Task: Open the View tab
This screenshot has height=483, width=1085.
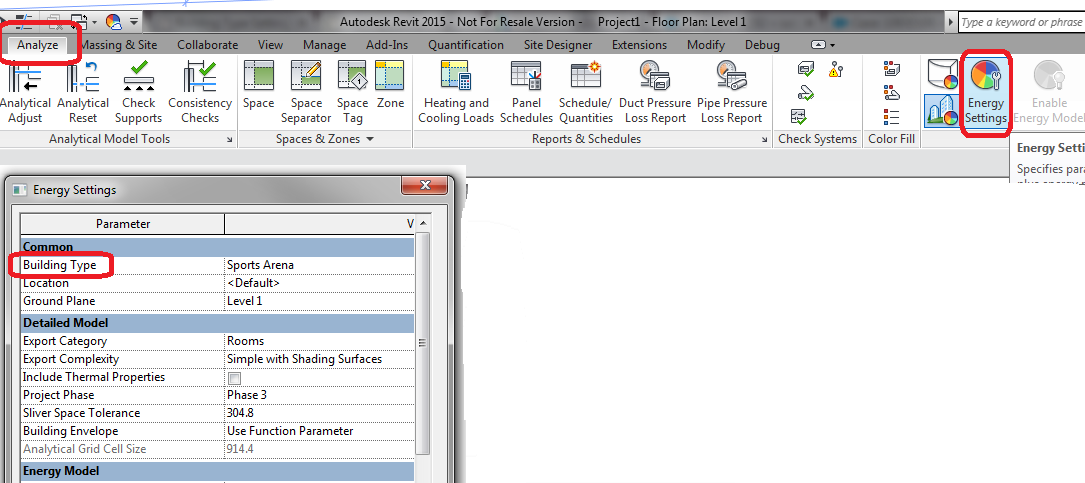Action: 271,45
